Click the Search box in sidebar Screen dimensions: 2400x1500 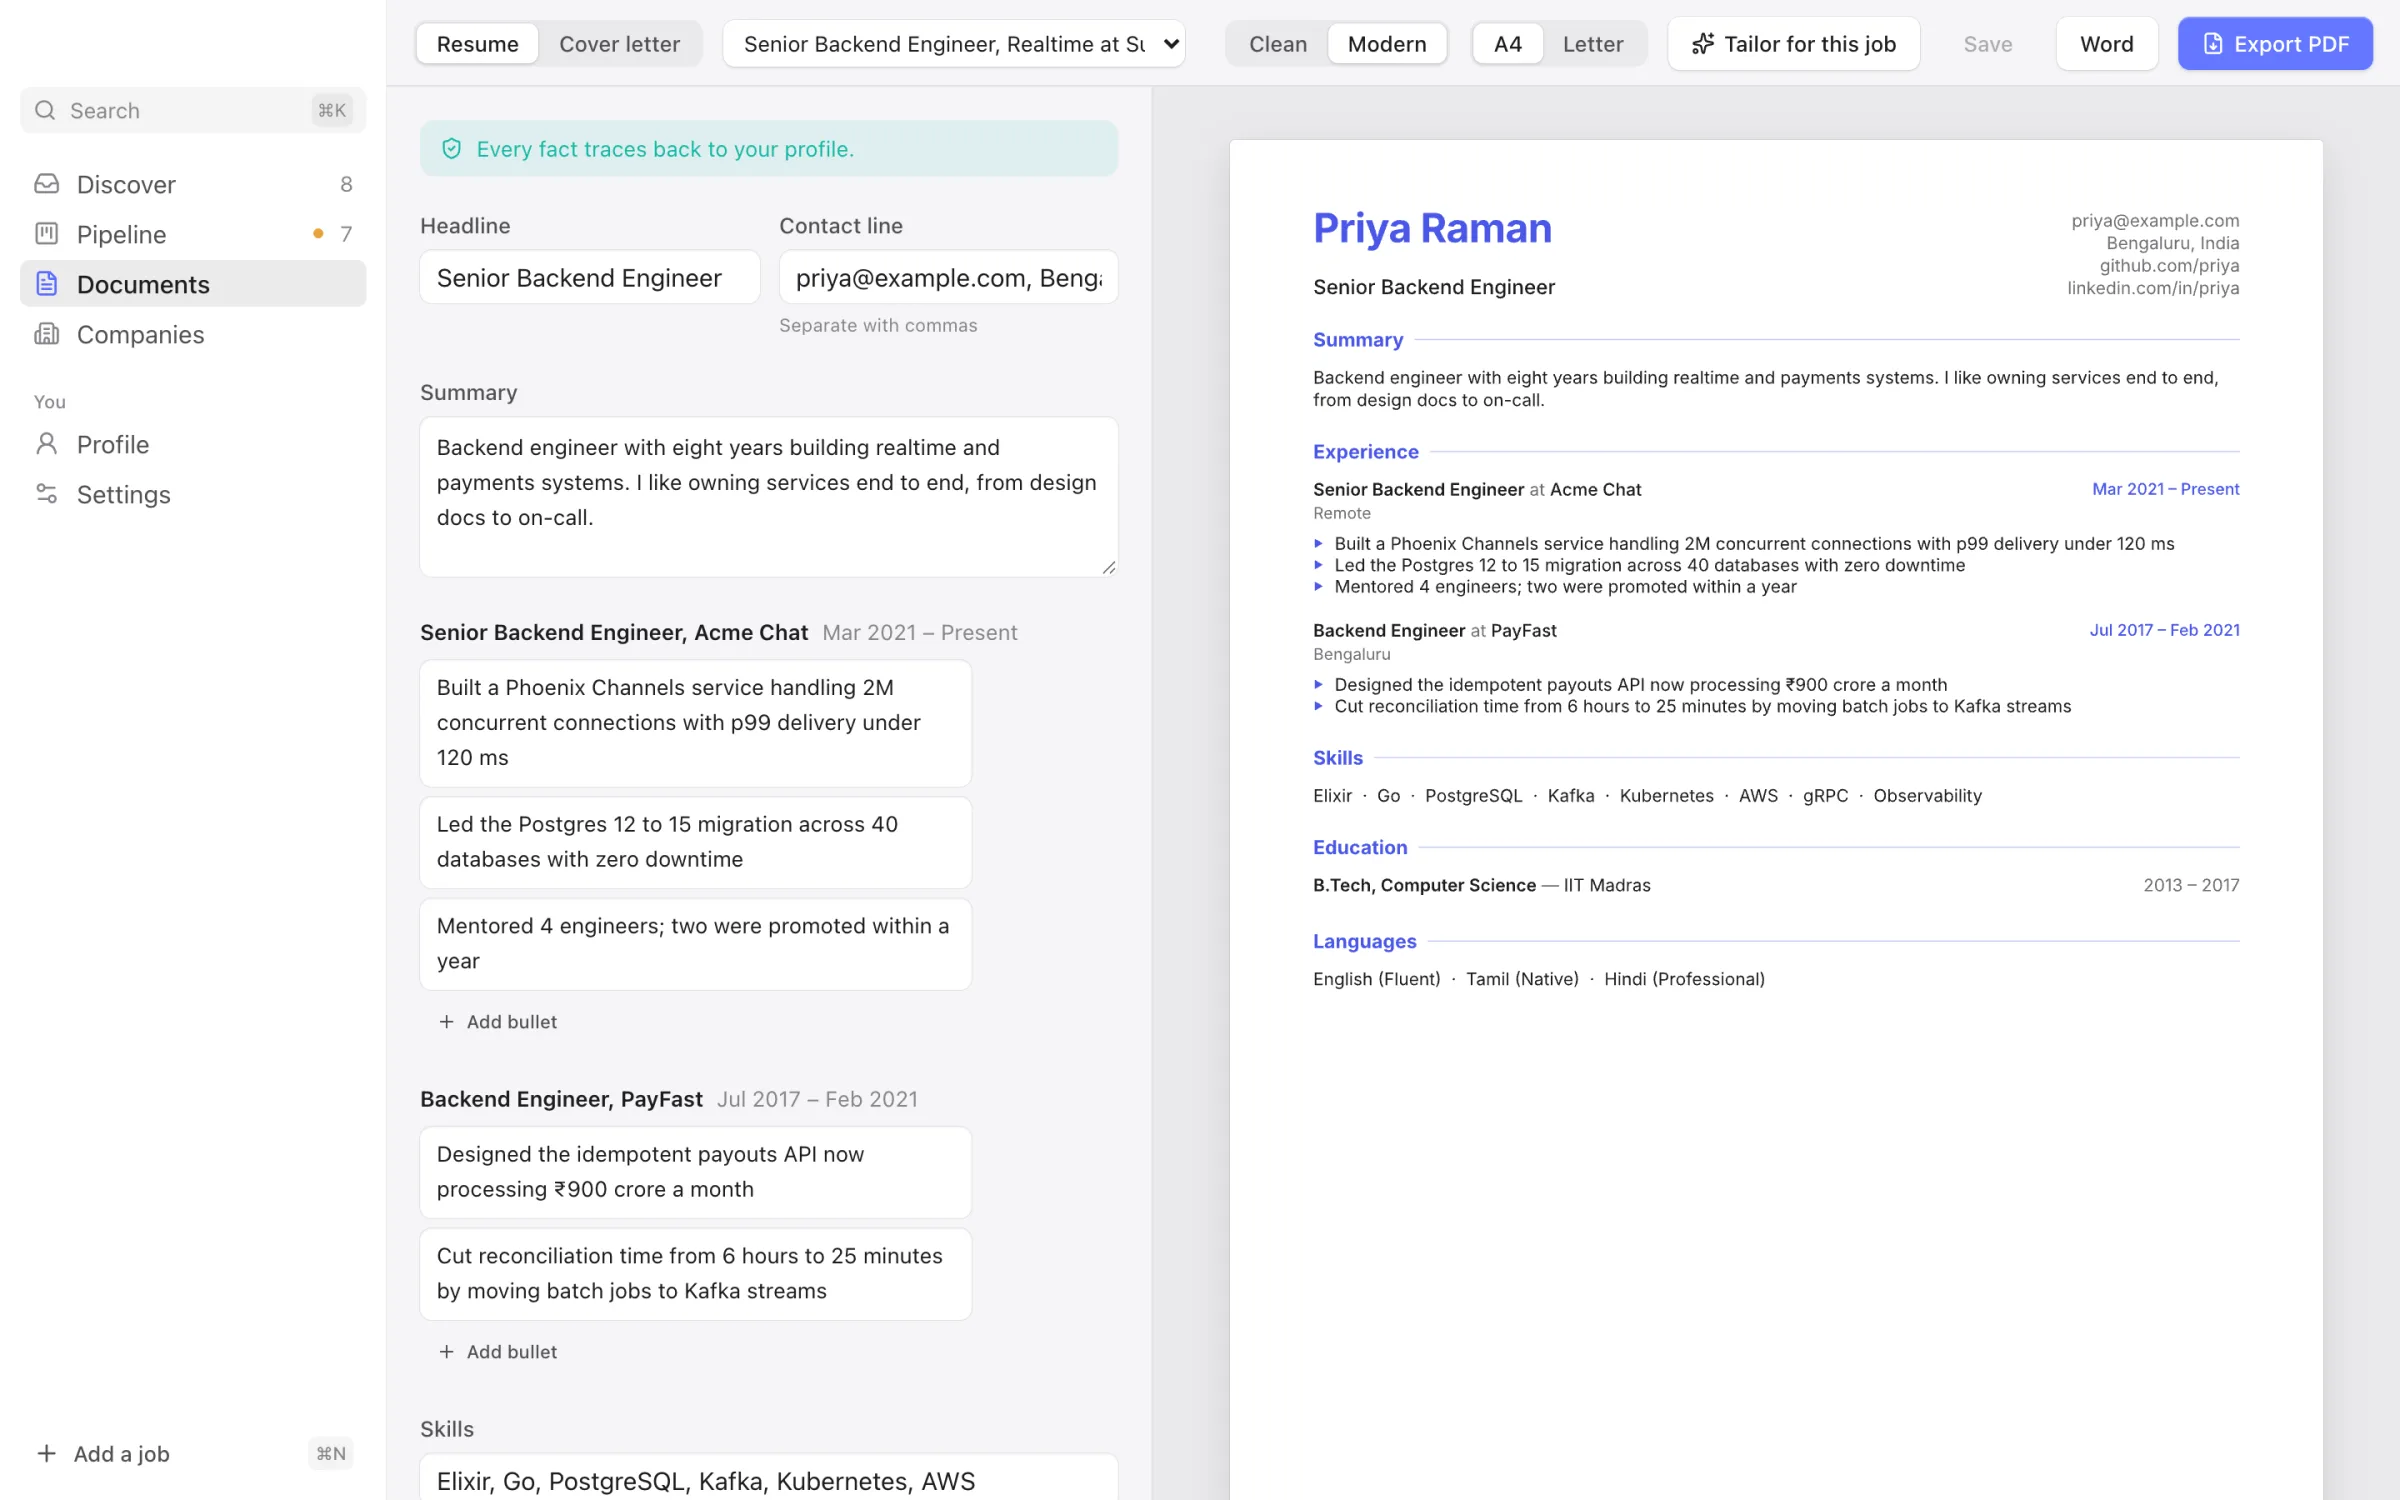(193, 110)
